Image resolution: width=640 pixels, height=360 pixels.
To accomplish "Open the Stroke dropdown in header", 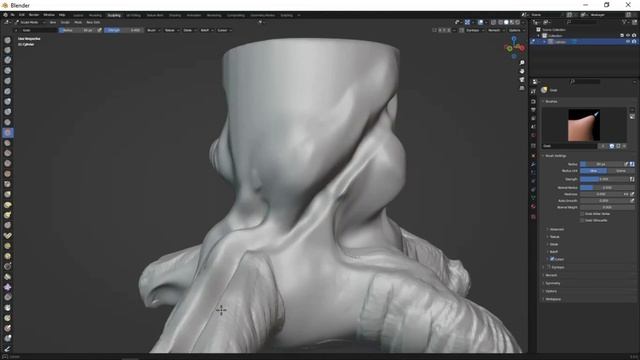I will 189,30.
